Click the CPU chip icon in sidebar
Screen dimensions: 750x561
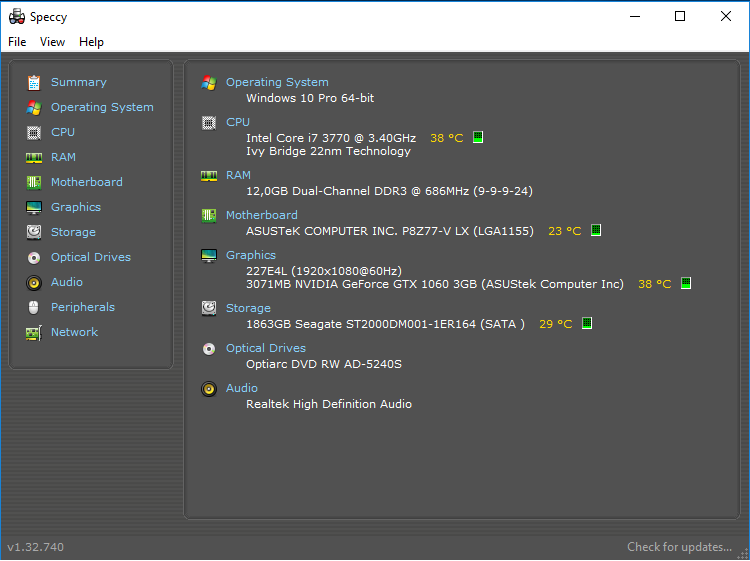pyautogui.click(x=34, y=132)
